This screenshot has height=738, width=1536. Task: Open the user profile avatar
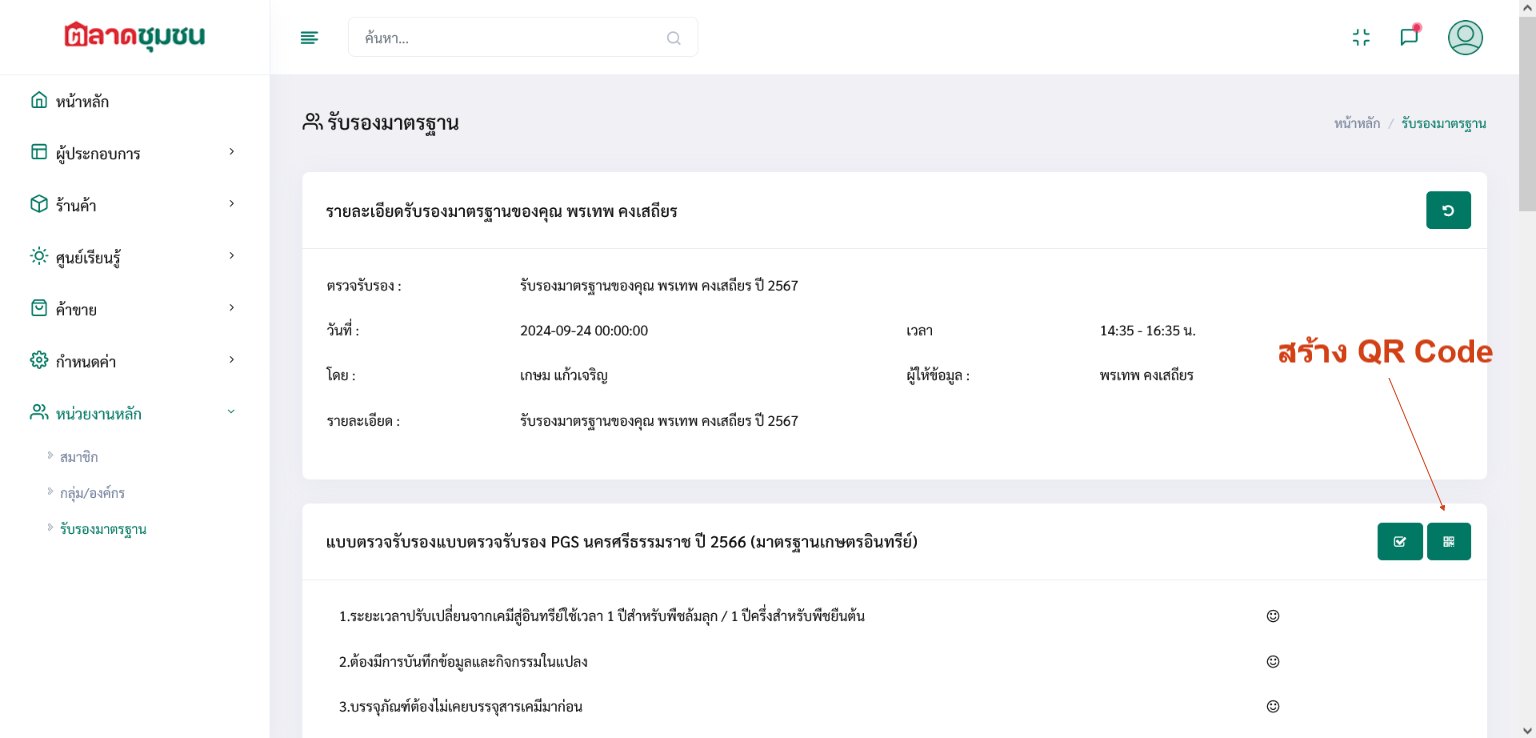coord(1465,38)
